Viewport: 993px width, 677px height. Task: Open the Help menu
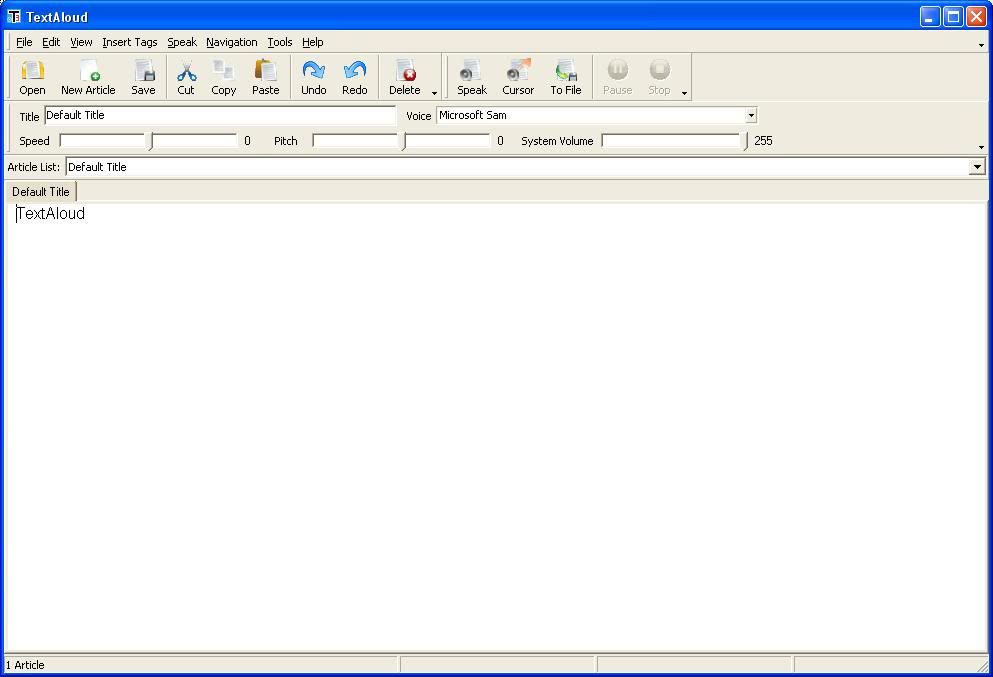pyautogui.click(x=313, y=42)
